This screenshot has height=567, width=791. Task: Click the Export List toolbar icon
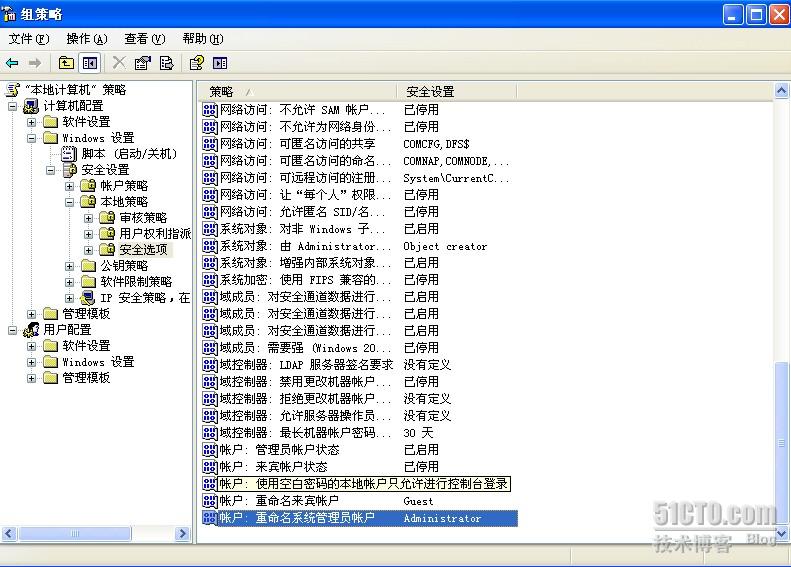(166, 63)
